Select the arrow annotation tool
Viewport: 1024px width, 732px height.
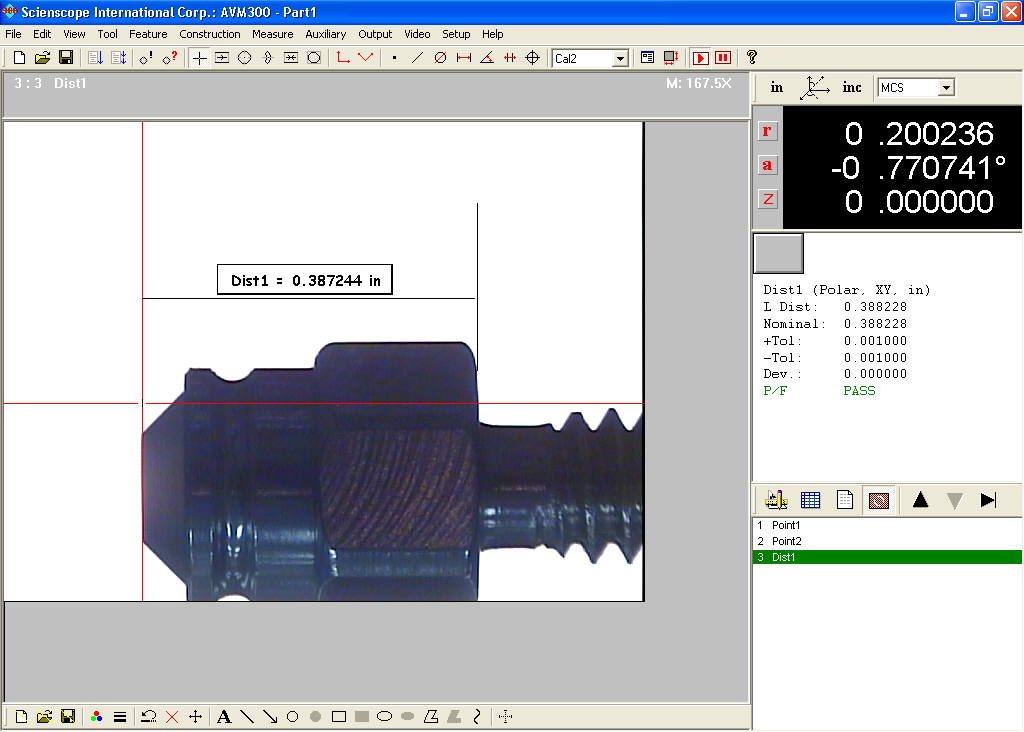270,717
